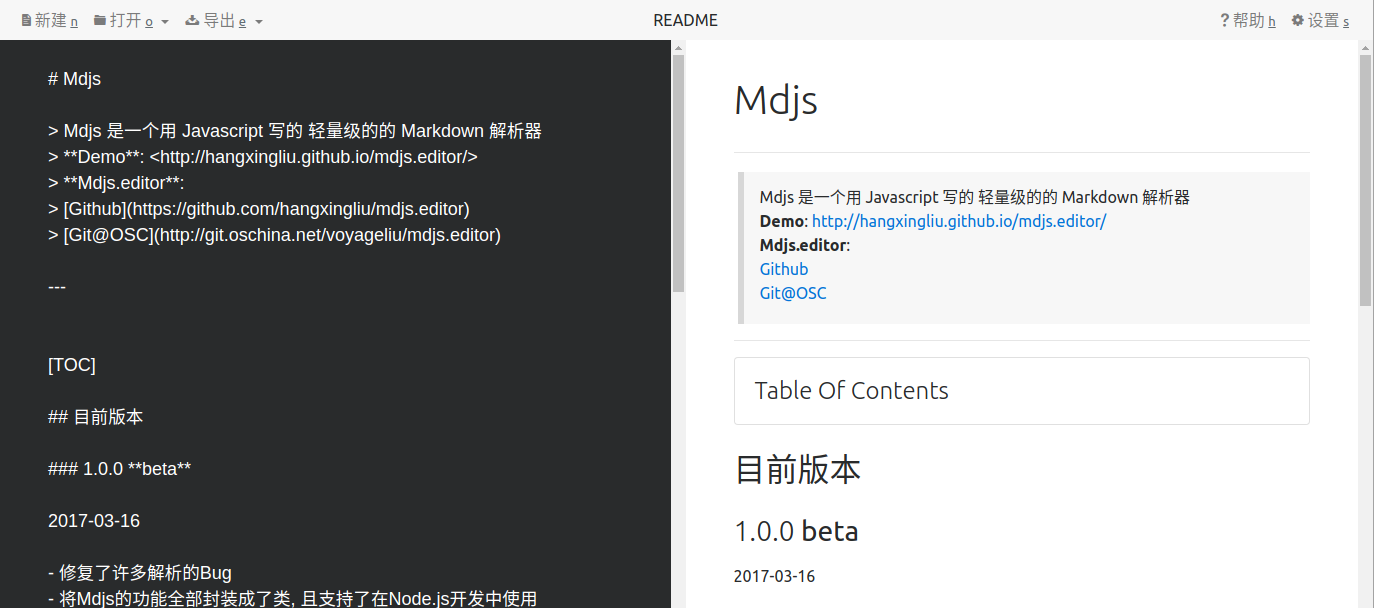Click the '### 1.0.0 **beta**' editor line
This screenshot has height=608, width=1374.
coord(119,469)
